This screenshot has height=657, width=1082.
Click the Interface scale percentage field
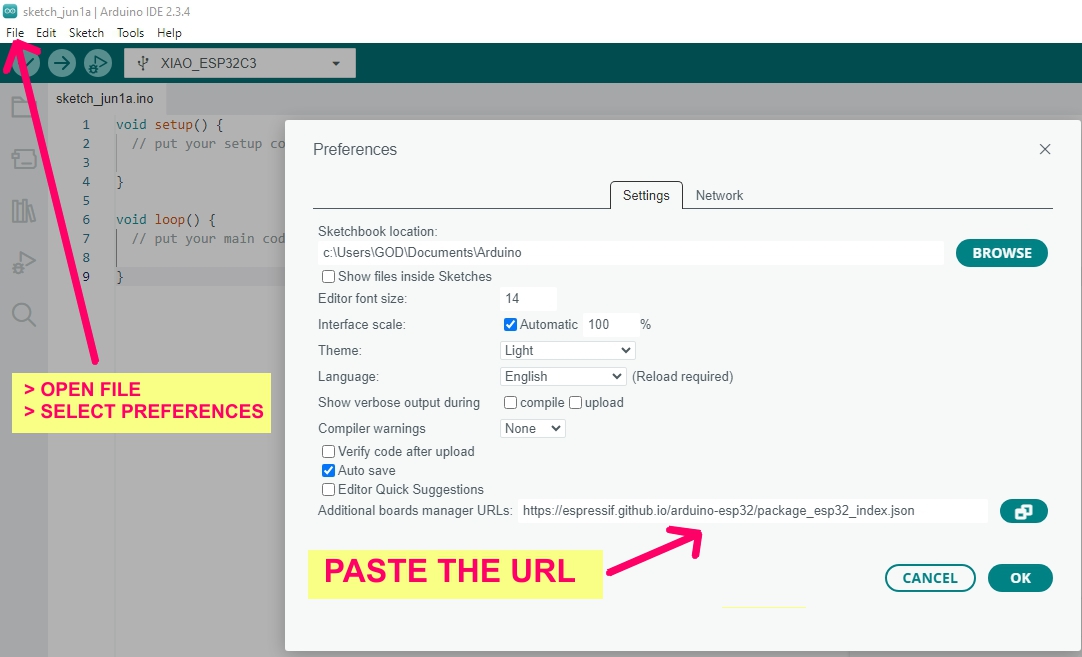(x=611, y=324)
